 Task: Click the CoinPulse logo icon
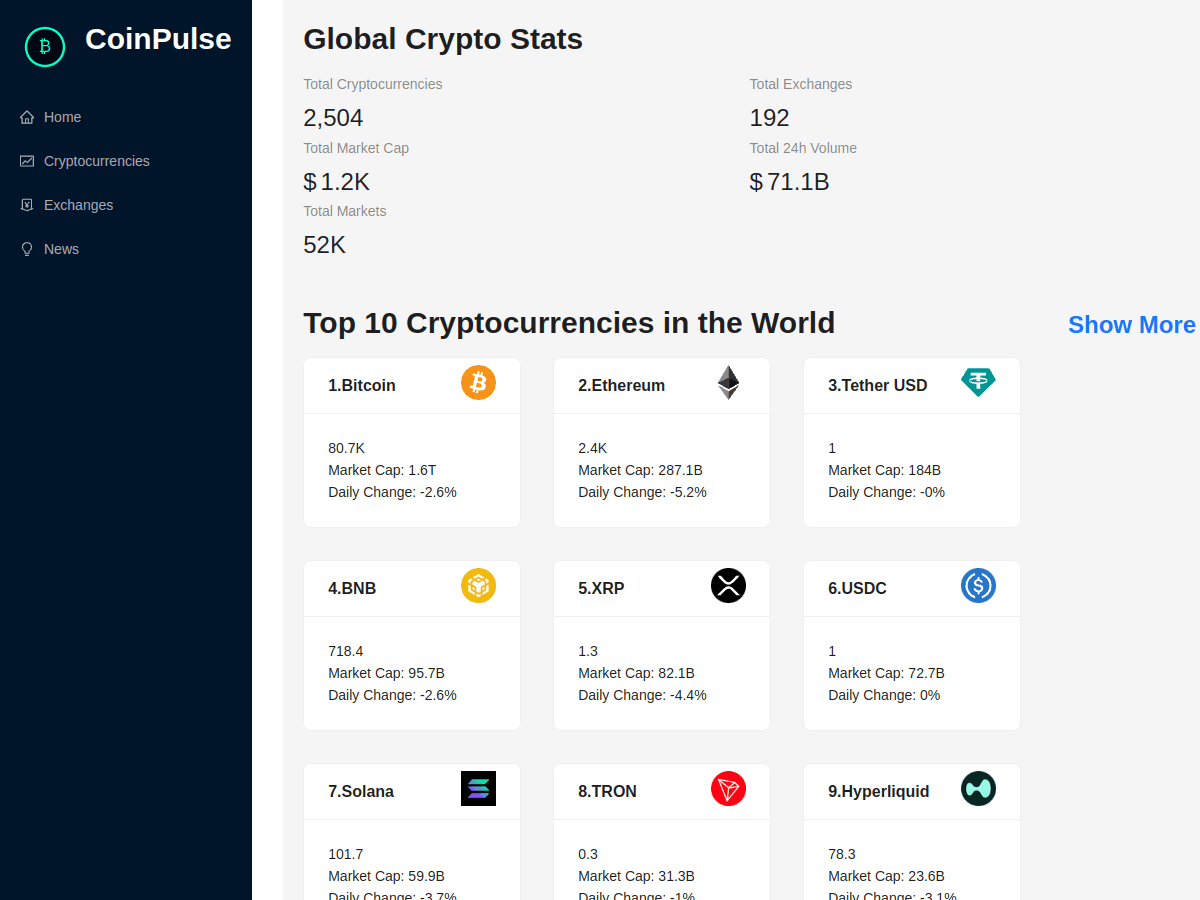click(45, 46)
